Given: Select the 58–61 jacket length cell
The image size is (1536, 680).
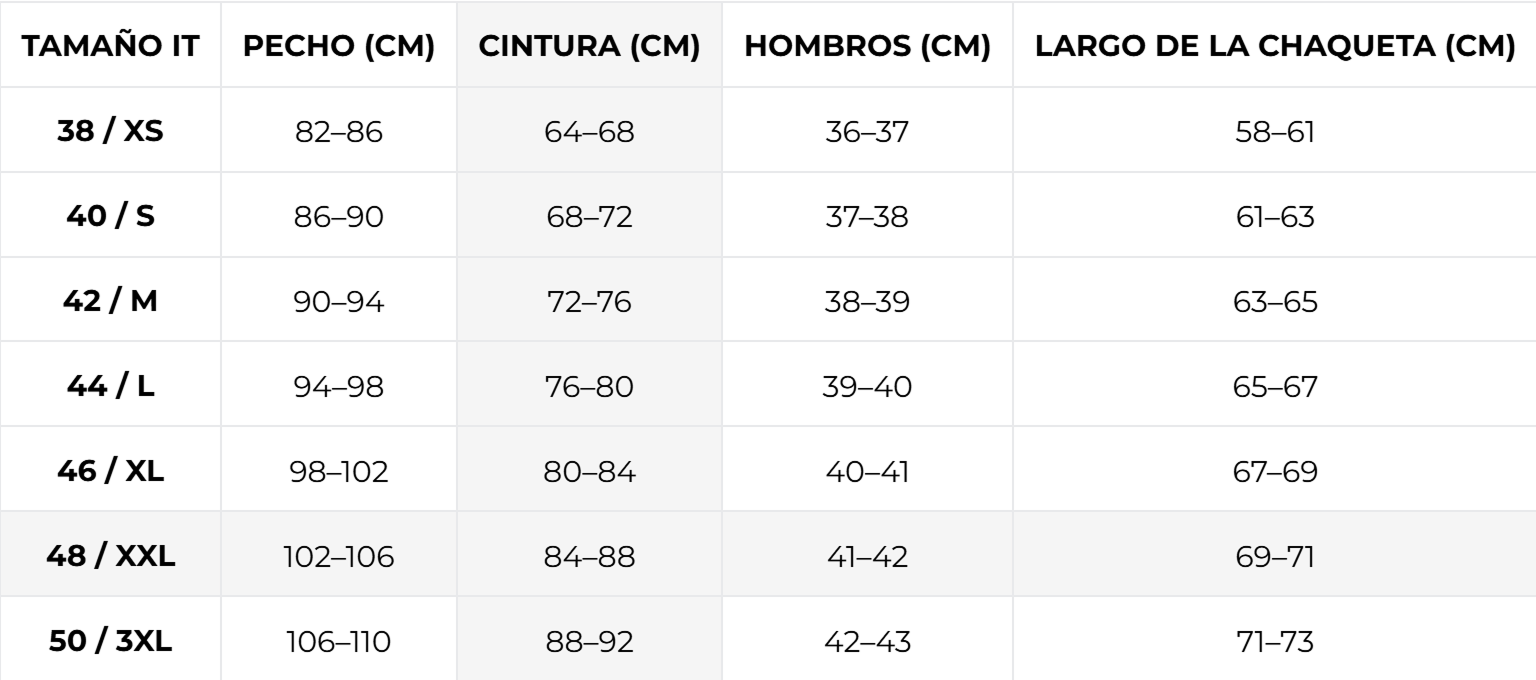Looking at the screenshot, I should point(1274,131).
